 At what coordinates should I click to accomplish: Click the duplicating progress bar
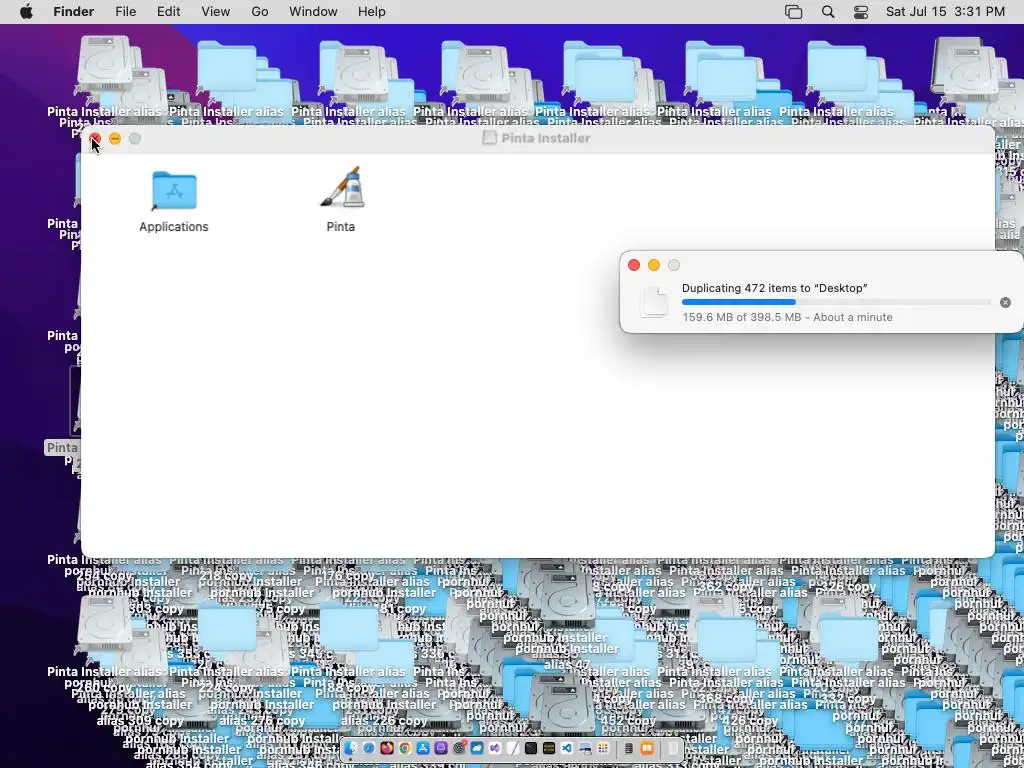(837, 302)
